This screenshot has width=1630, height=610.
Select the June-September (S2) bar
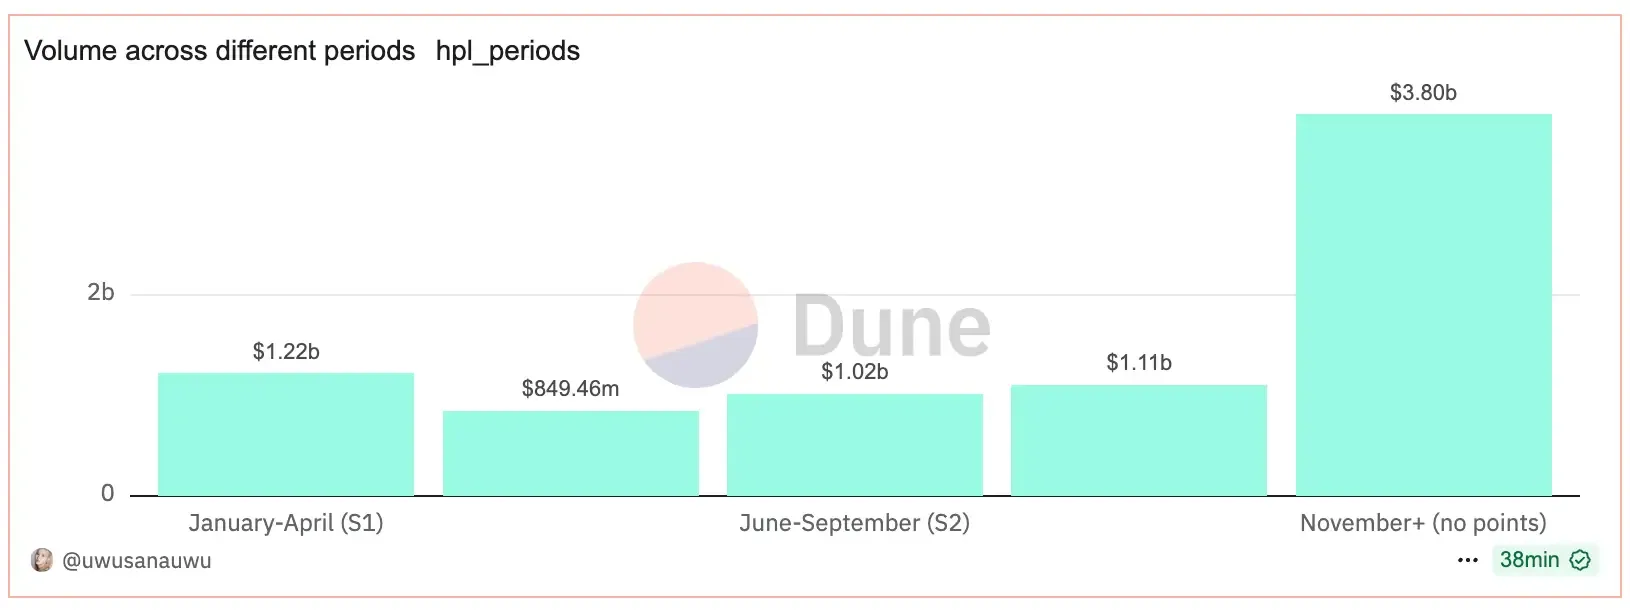click(x=854, y=444)
